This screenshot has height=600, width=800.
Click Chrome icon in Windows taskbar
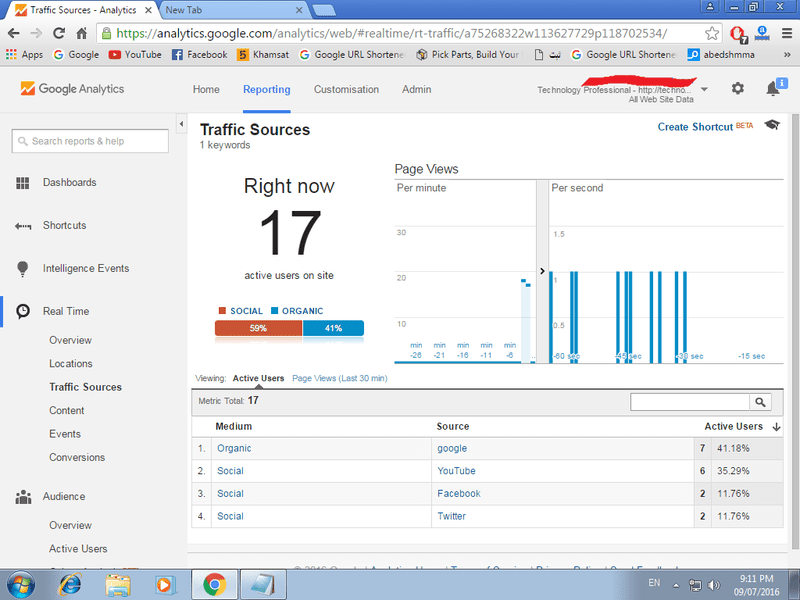tap(214, 584)
